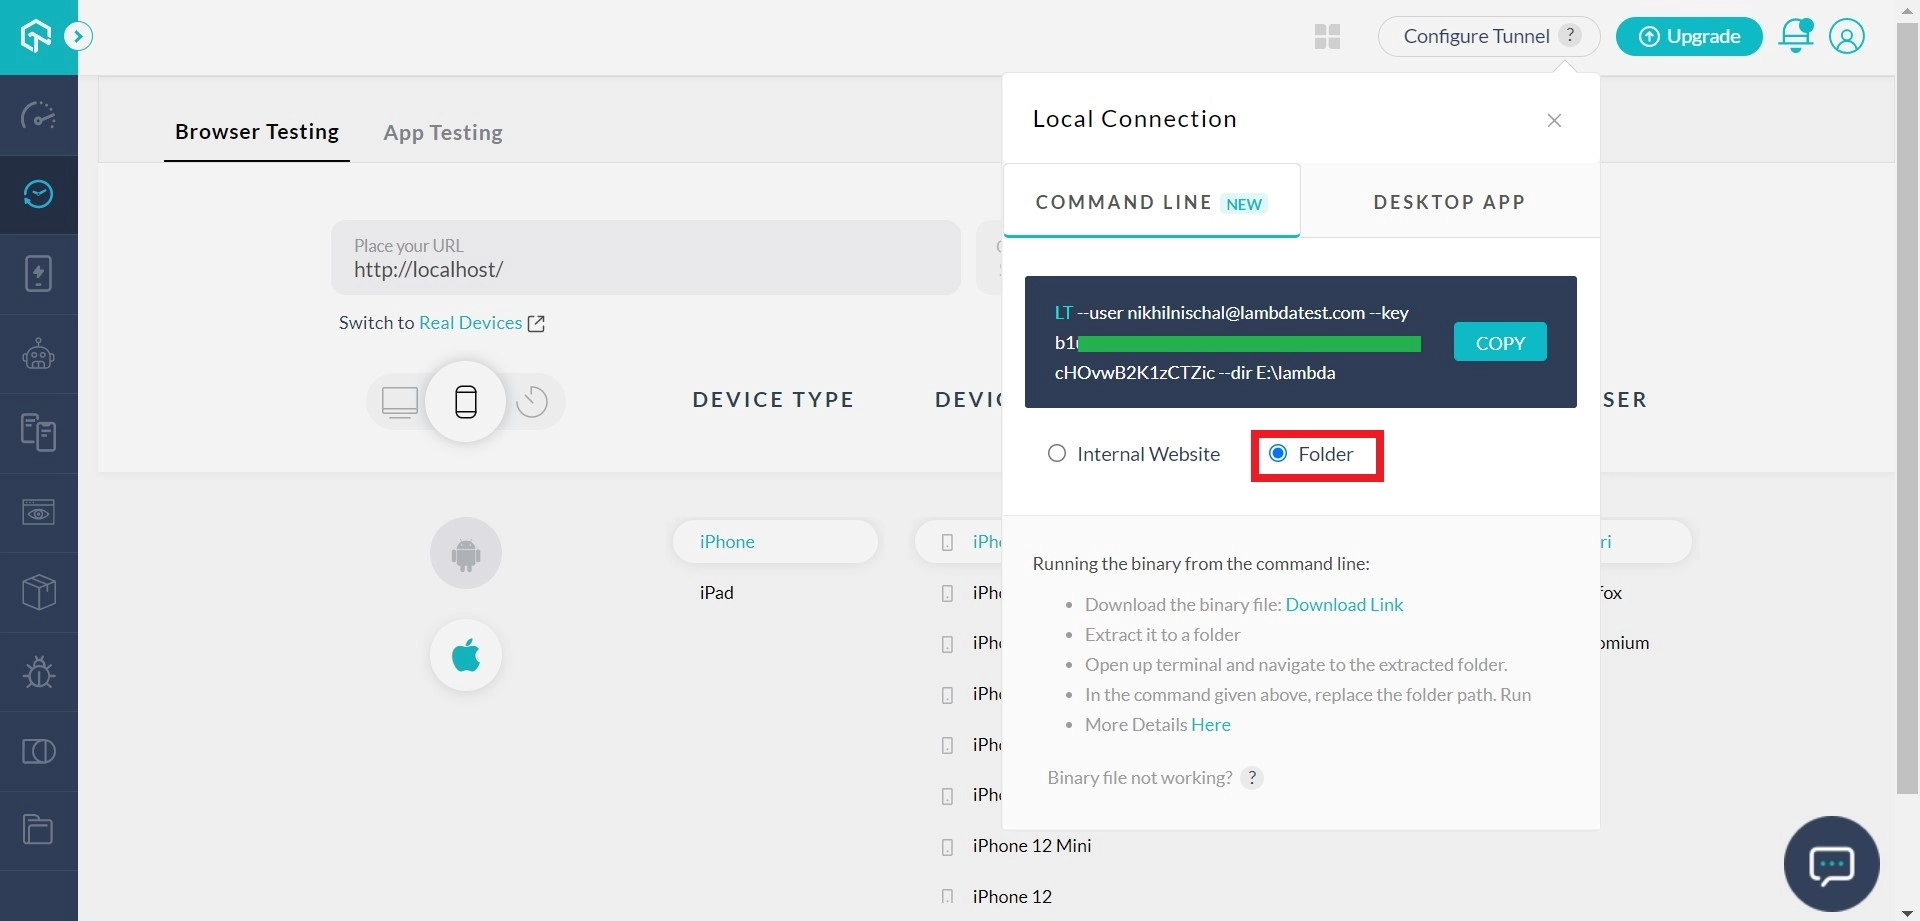Click the Download Link for the binary
The height and width of the screenshot is (921, 1920).
1344,604
